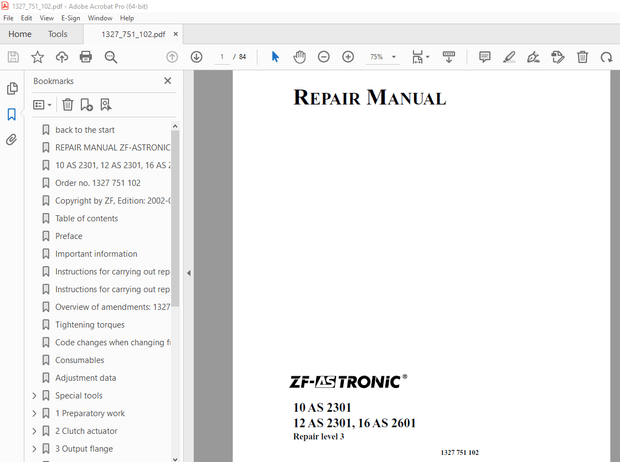Image resolution: width=620 pixels, height=462 pixels.
Task: Go to next page arrow
Action: click(x=197, y=57)
